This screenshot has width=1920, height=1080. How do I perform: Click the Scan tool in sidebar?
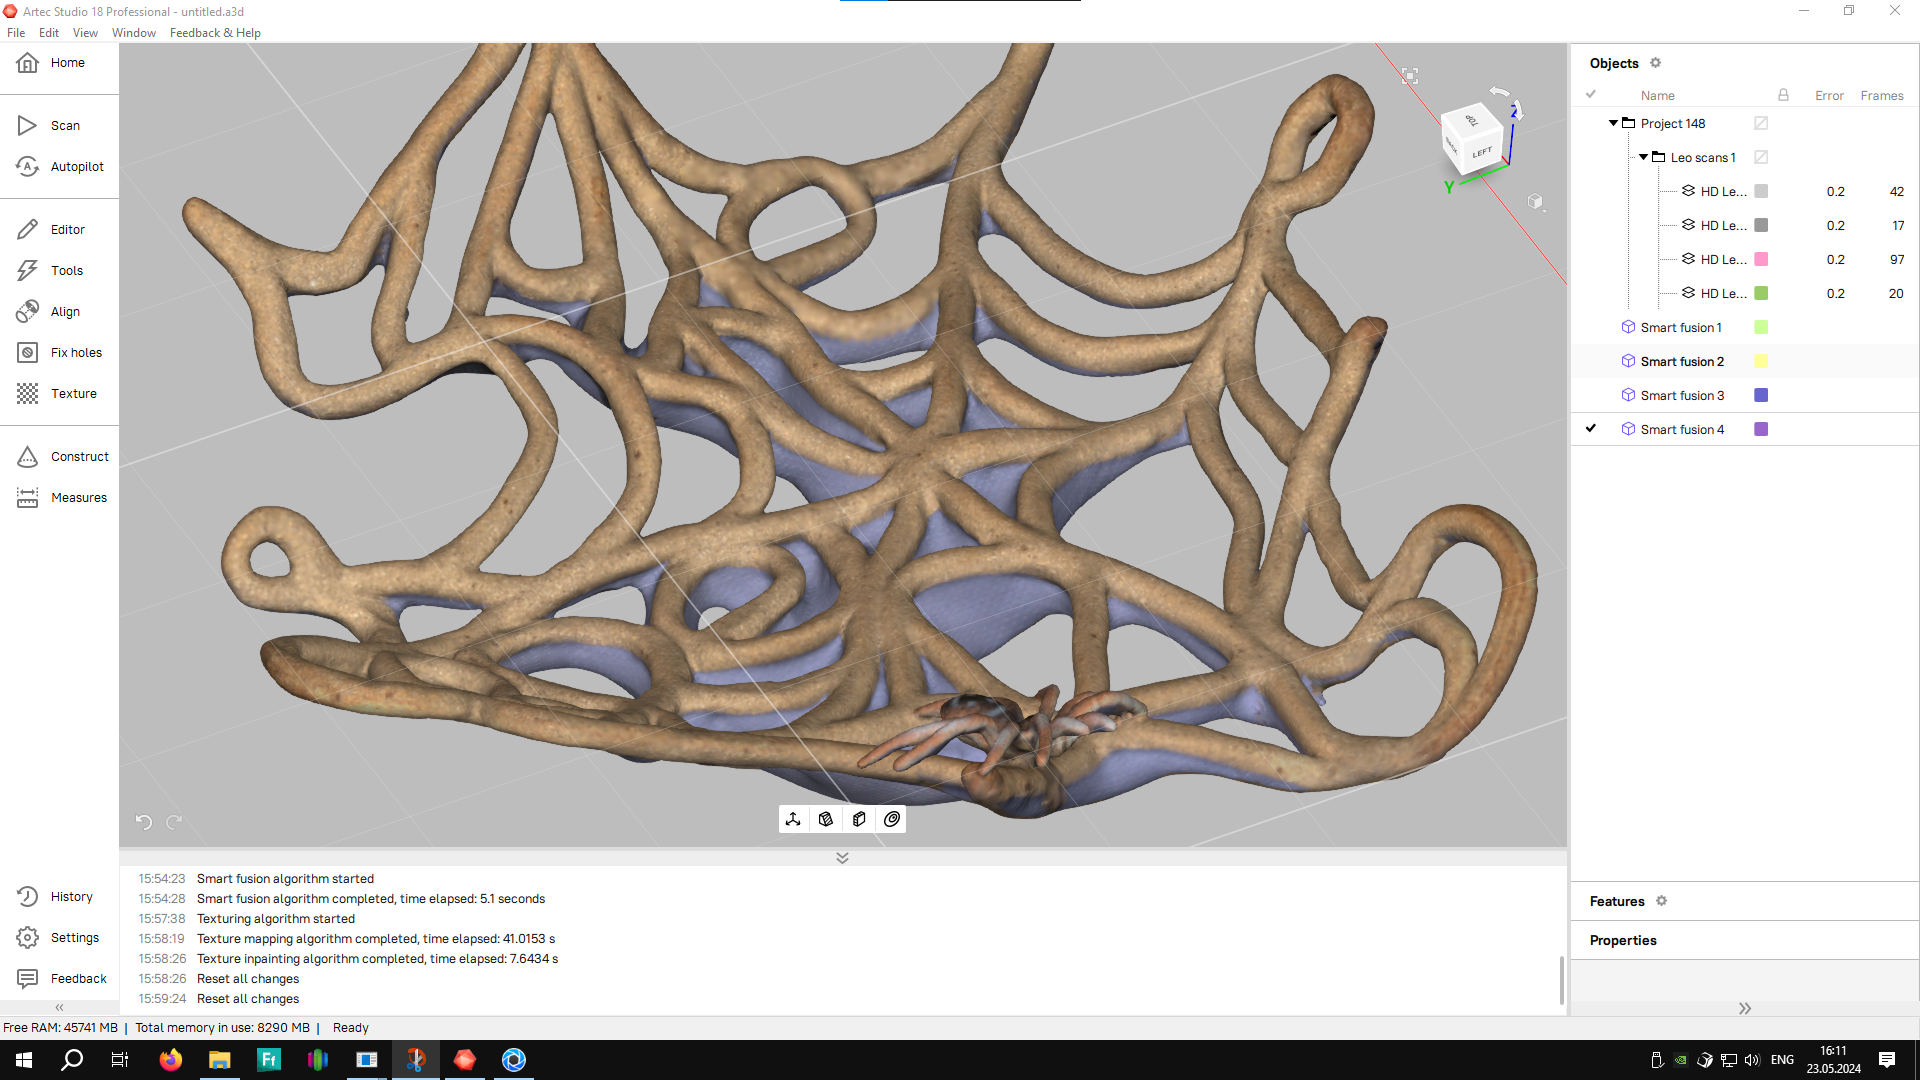[65, 124]
